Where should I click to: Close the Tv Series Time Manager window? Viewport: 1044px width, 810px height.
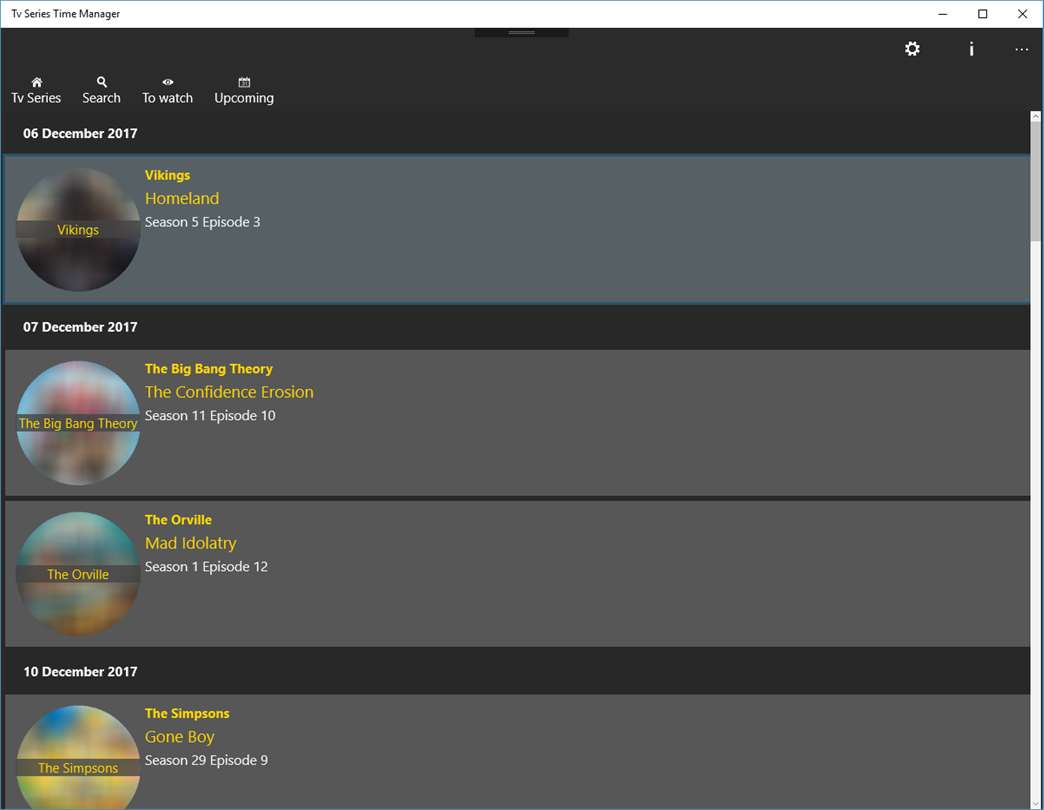click(1022, 14)
